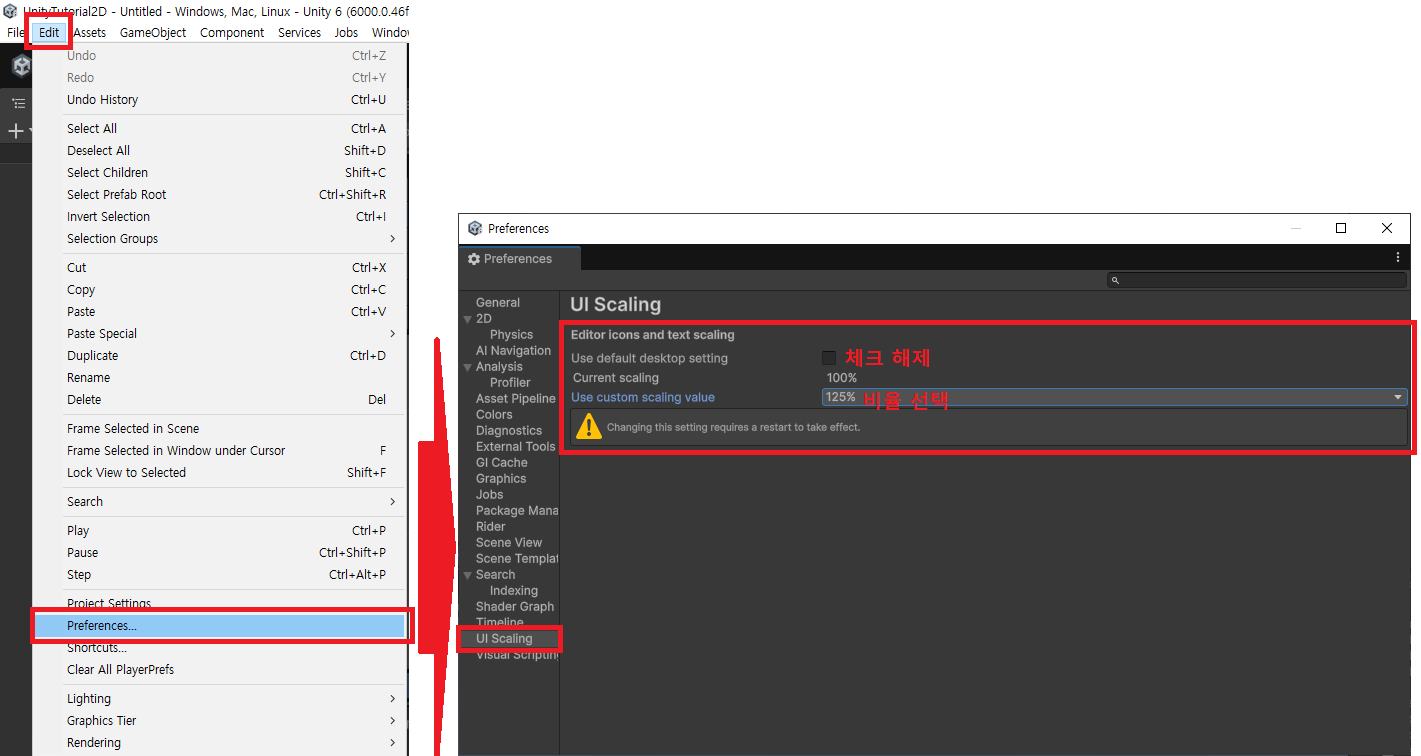1421x756 pixels.
Task: Click the Hierarchy list icon on the left panel tab
Action: [x=18, y=103]
